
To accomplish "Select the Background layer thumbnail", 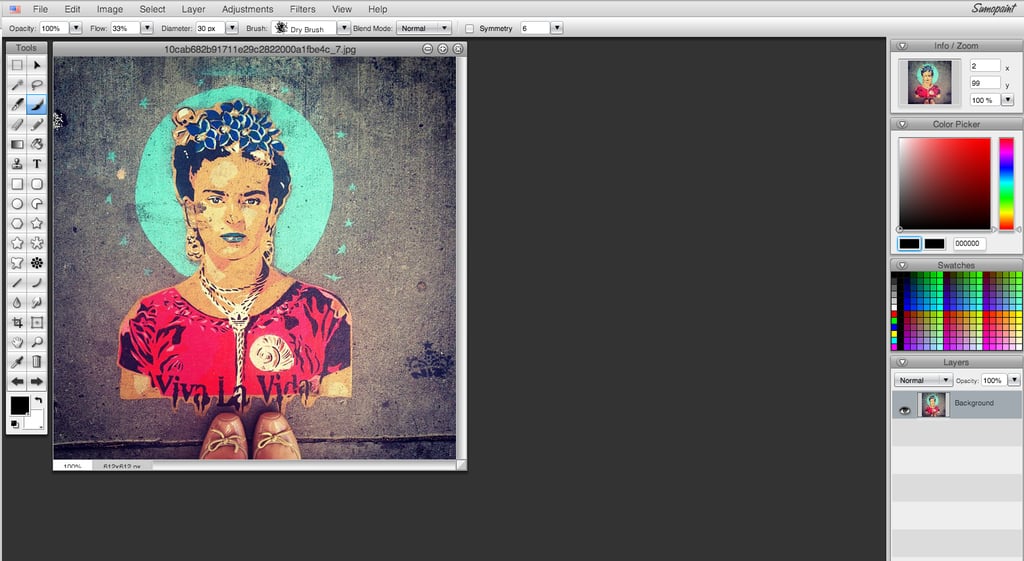I will 933,405.
